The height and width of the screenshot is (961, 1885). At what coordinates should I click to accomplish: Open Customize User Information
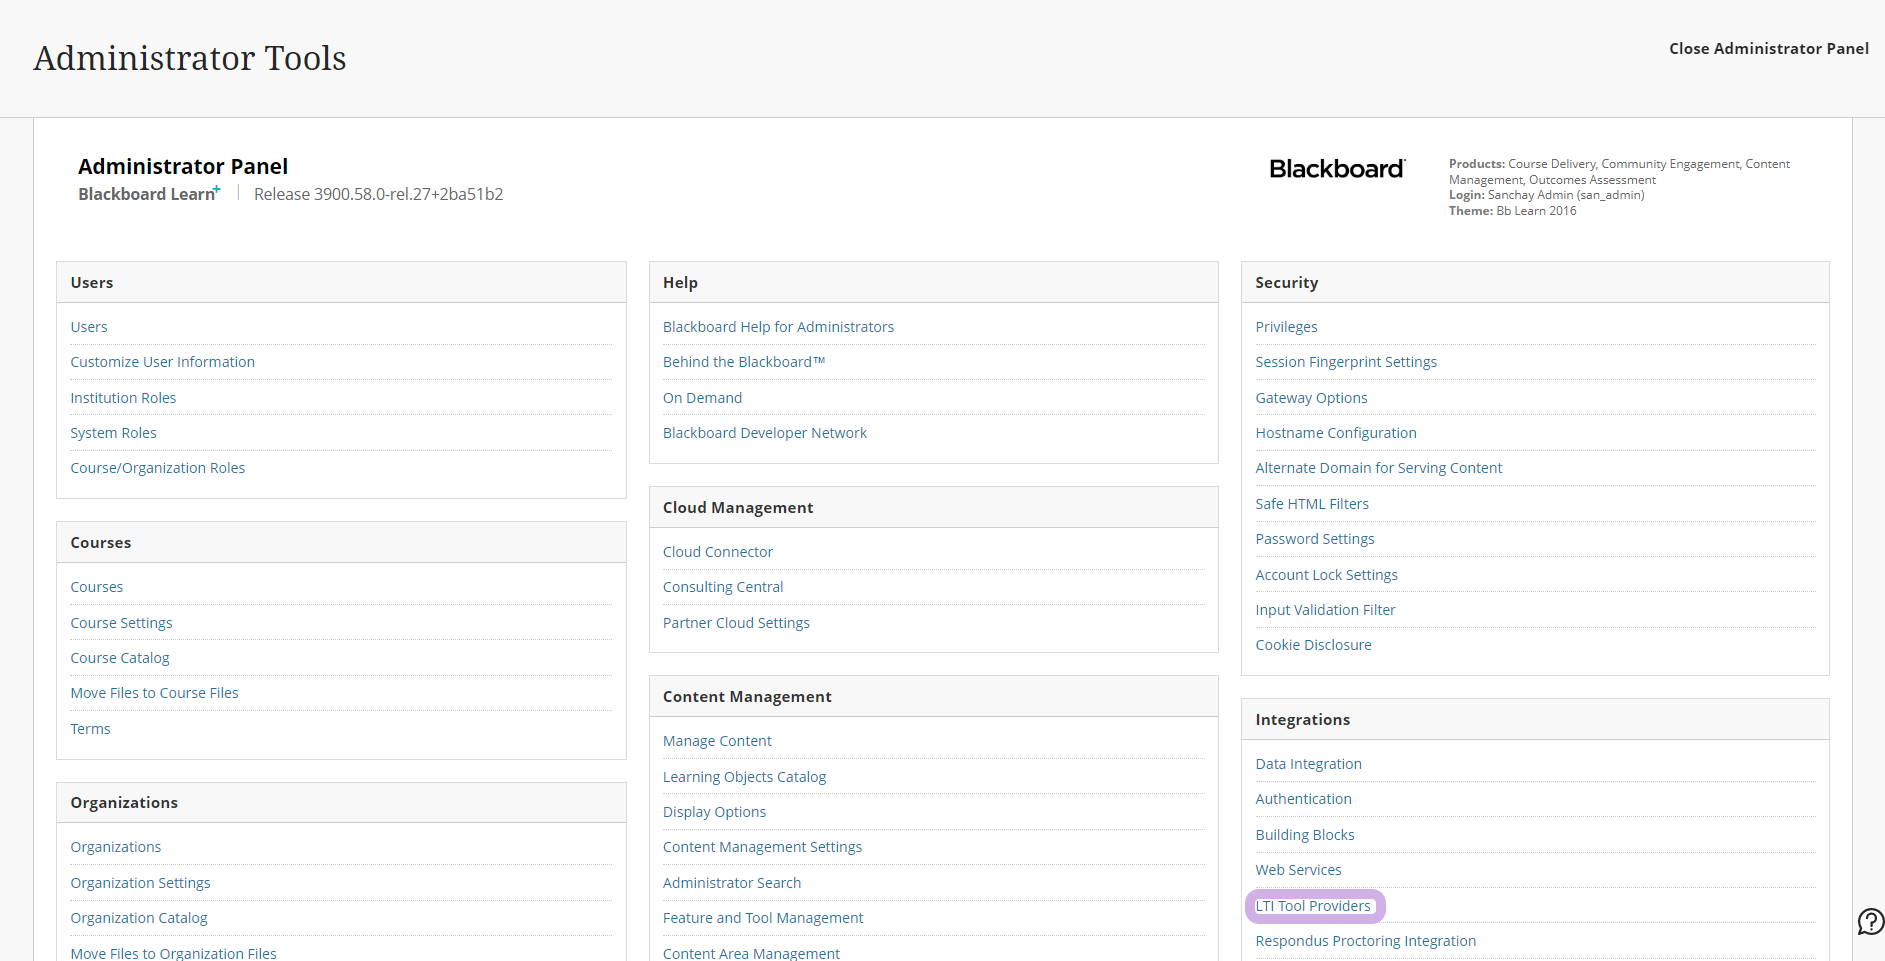click(x=162, y=362)
